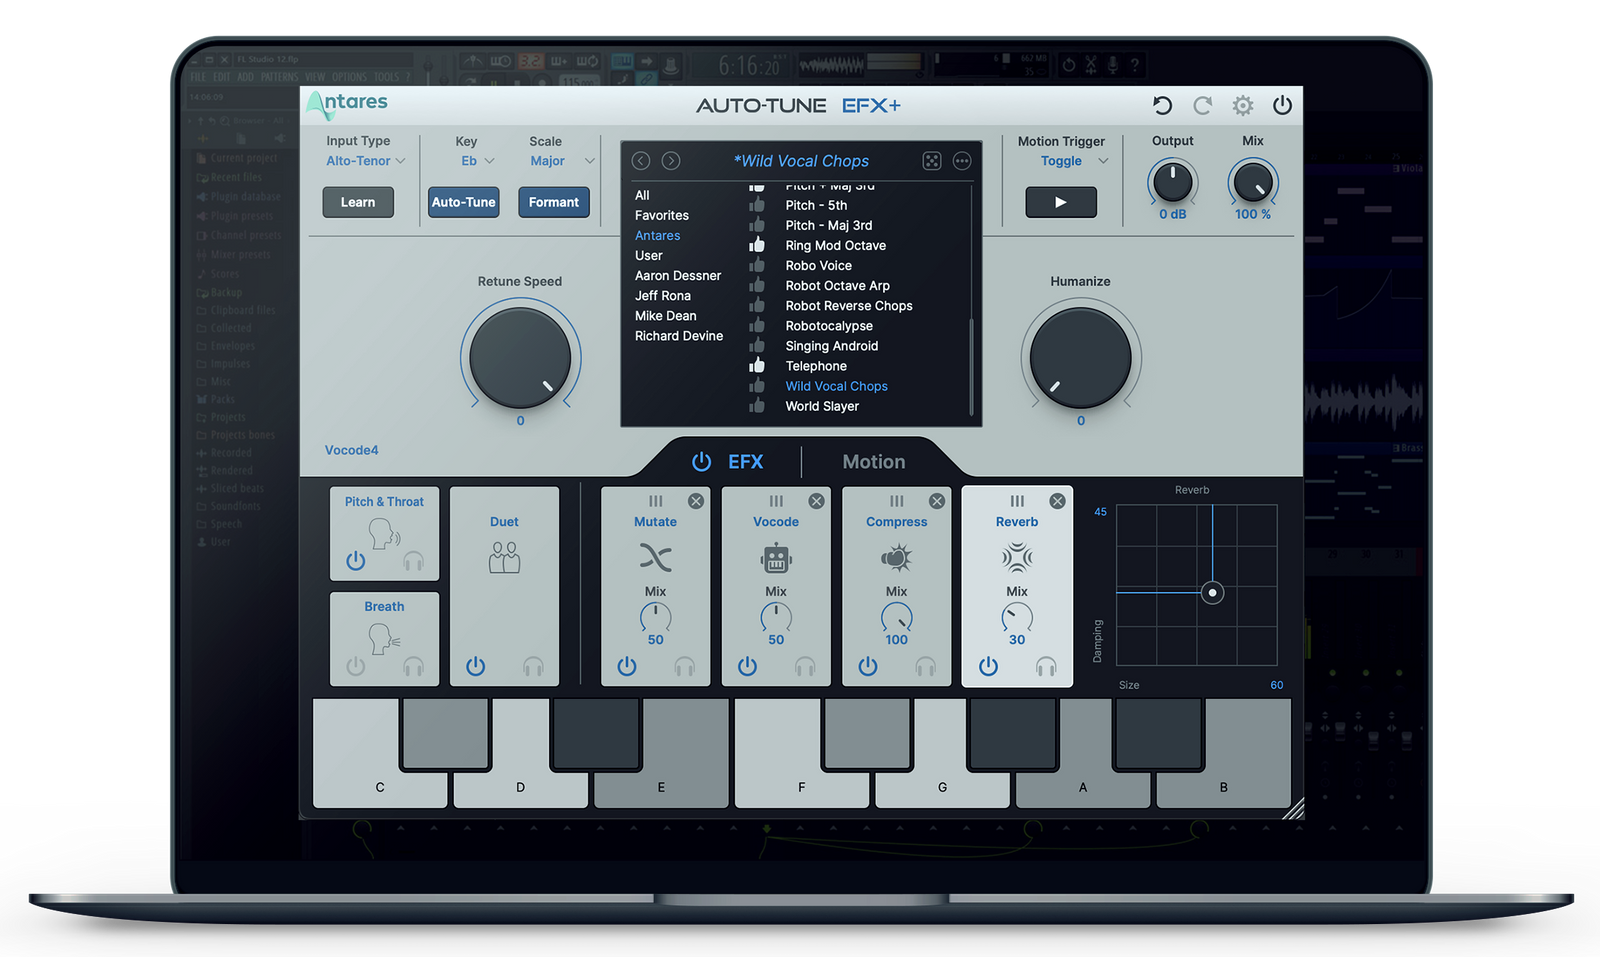Click the Humanize knob
Image resolution: width=1600 pixels, height=957 pixels.
(1080, 358)
